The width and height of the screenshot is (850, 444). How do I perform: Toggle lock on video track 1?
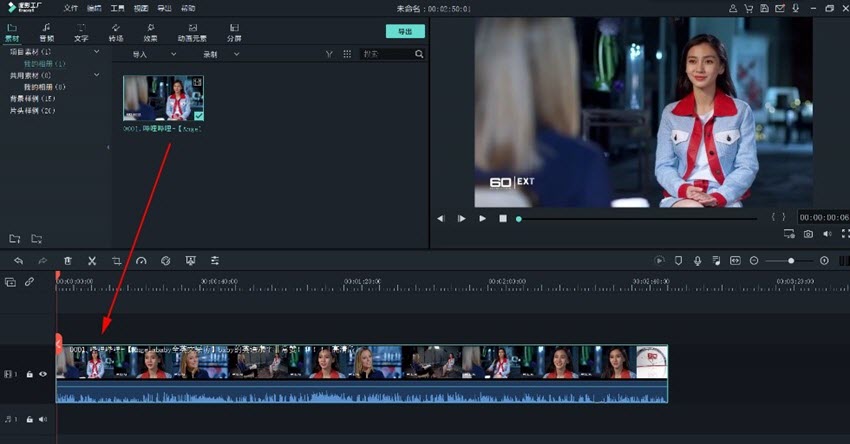pyautogui.click(x=30, y=374)
